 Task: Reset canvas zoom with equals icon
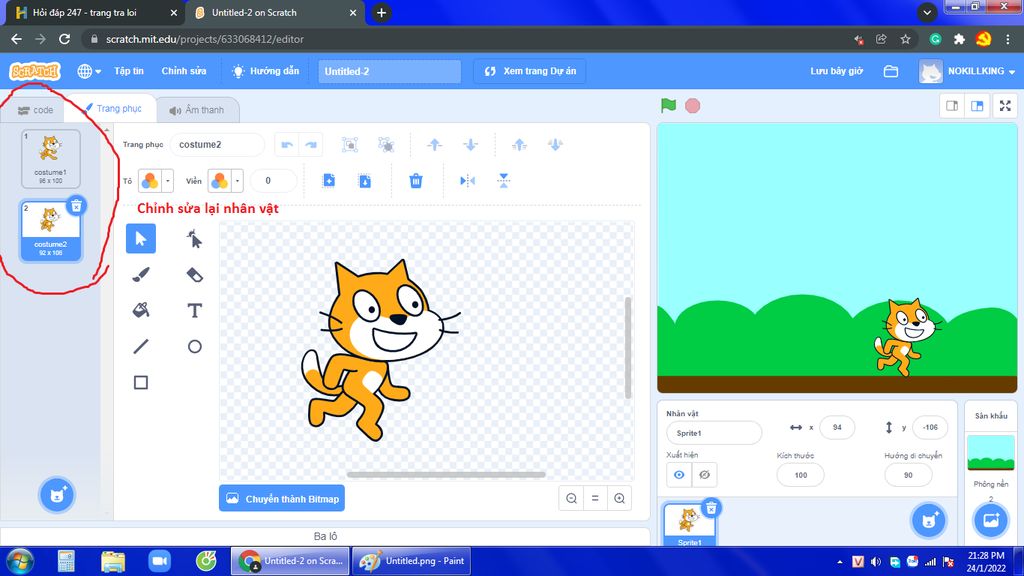(x=595, y=498)
